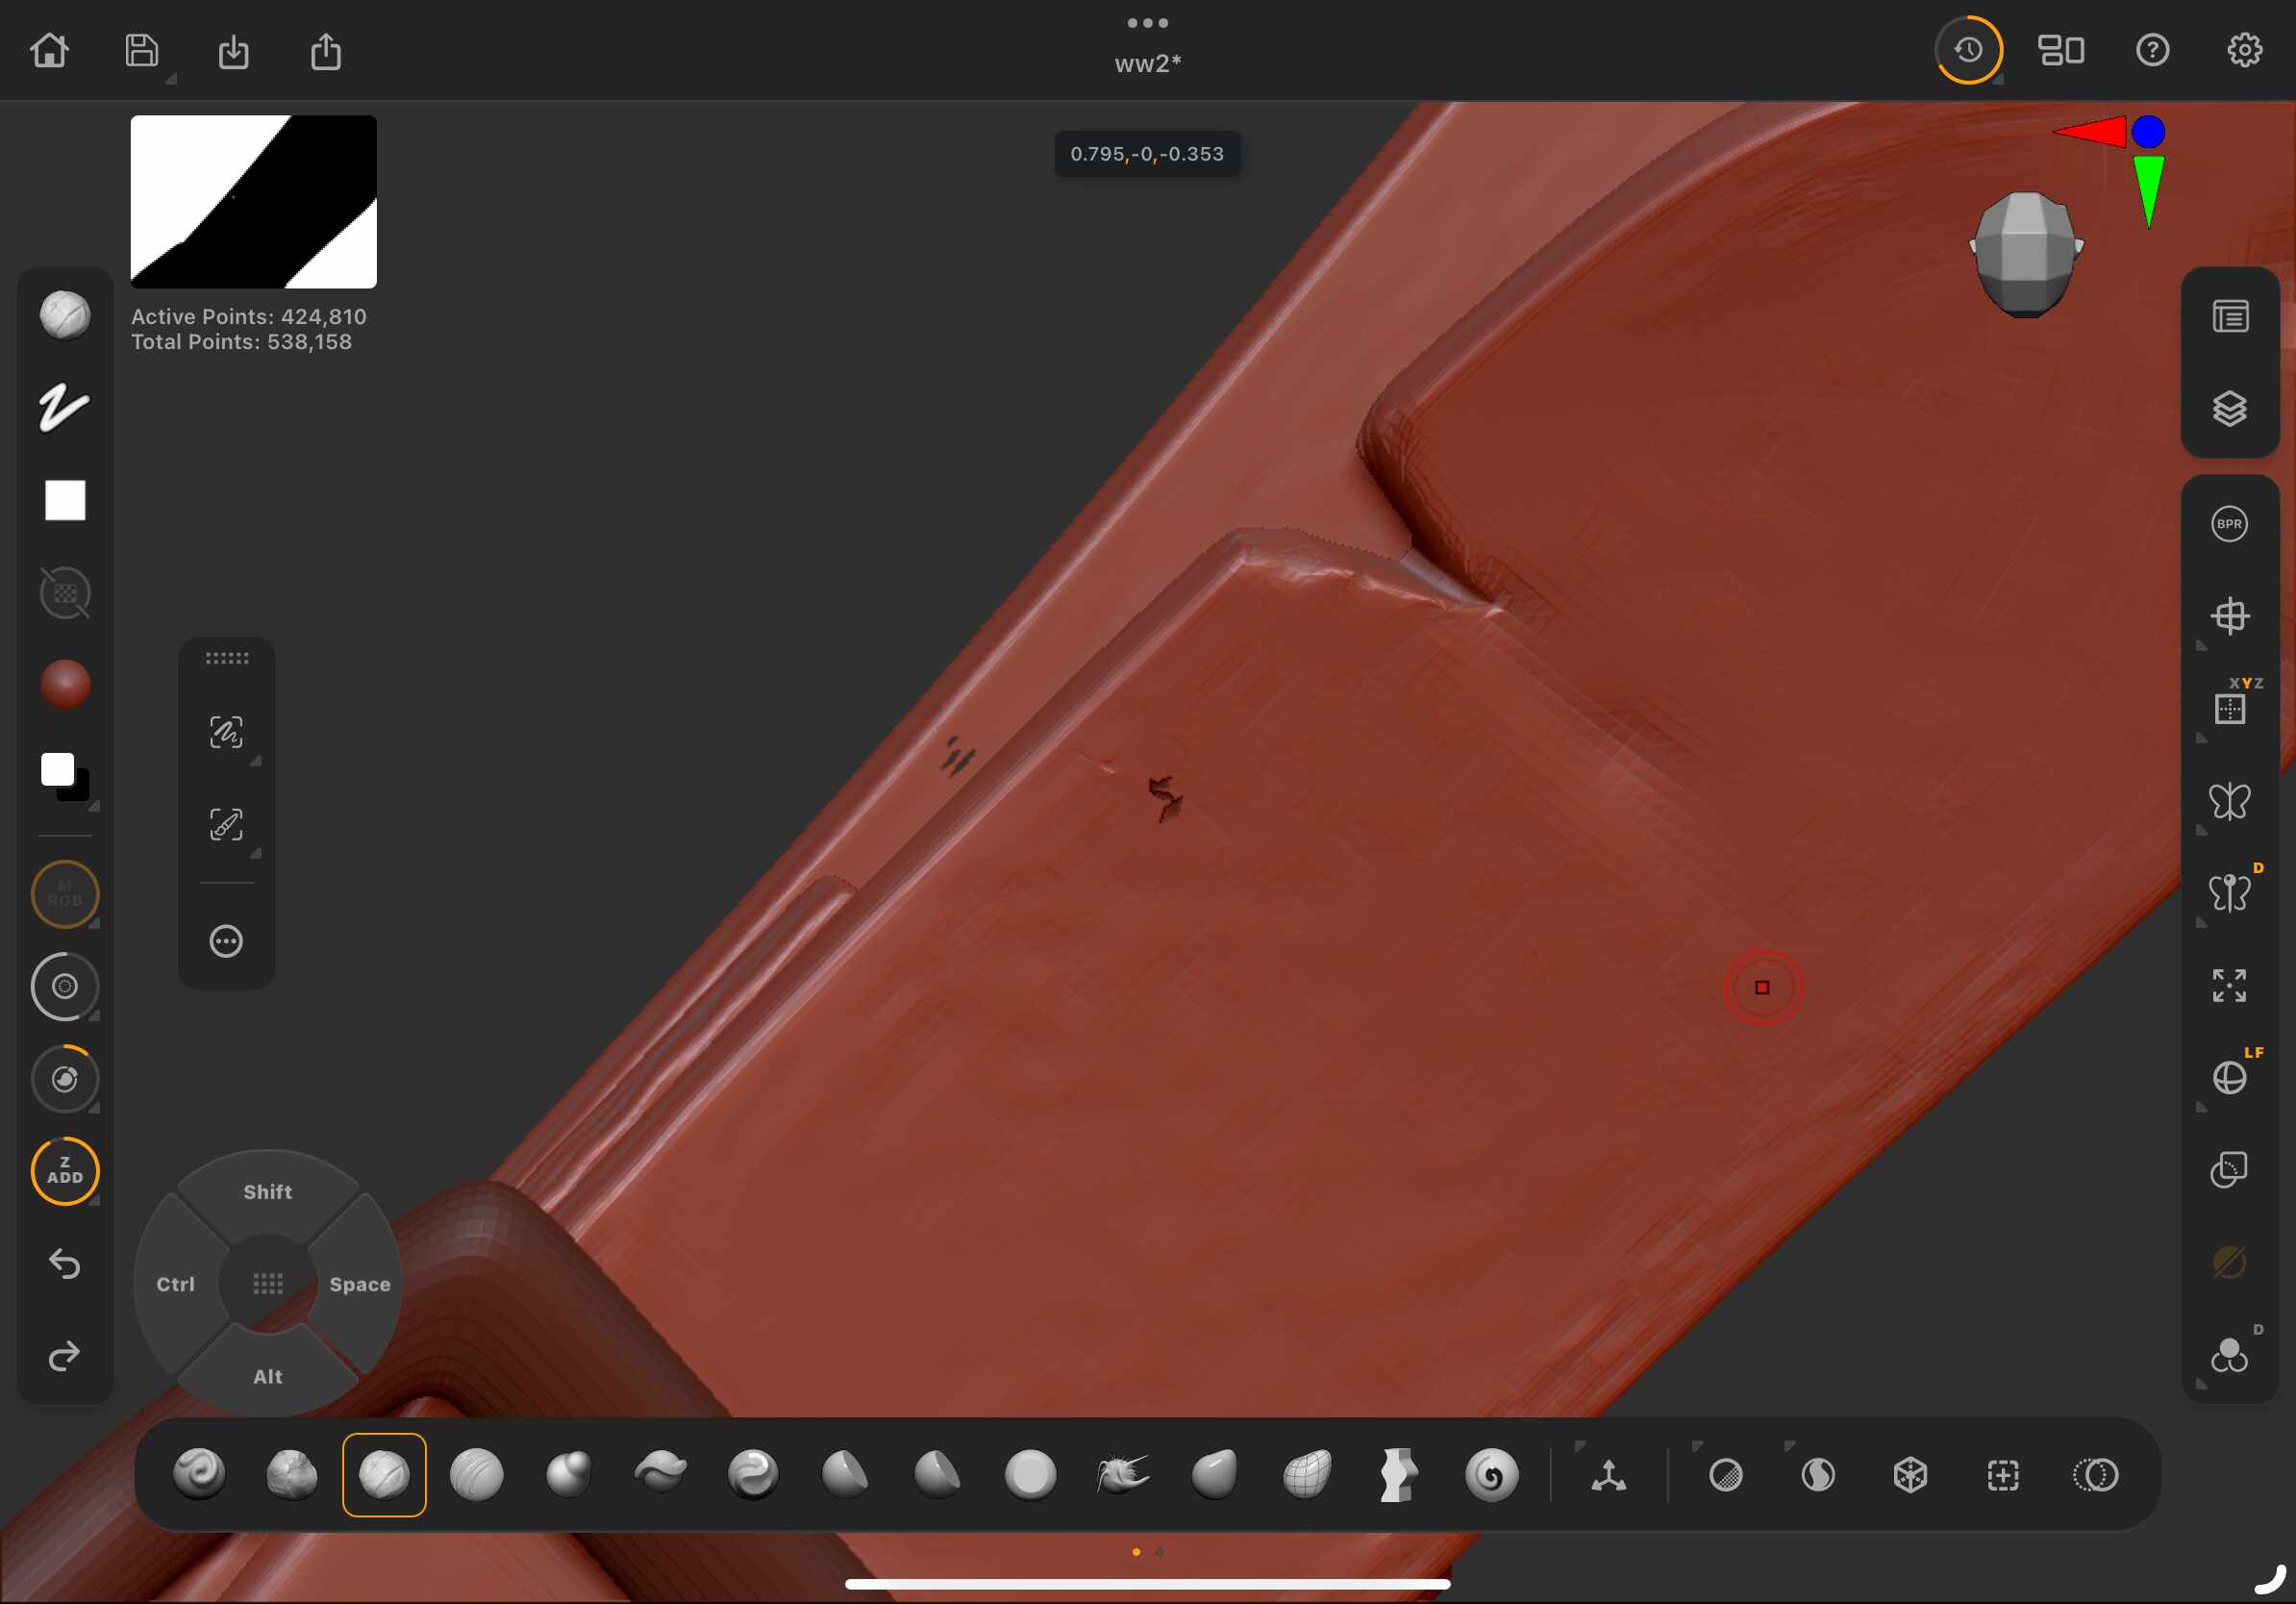2296x1604 pixels.
Task: Click the black-and-white mask thumbnail preview
Action: [253, 202]
